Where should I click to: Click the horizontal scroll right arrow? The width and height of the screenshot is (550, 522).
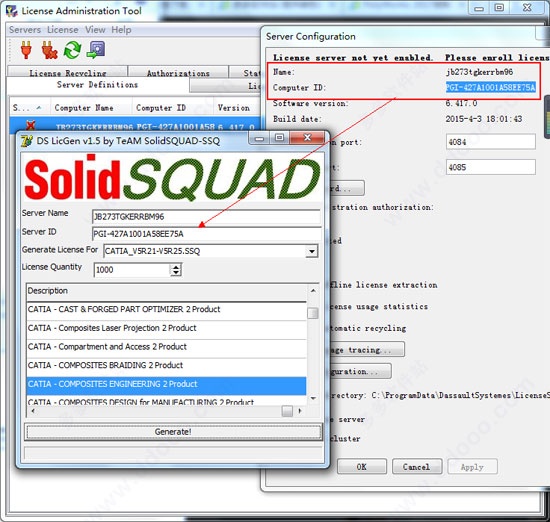coord(300,411)
